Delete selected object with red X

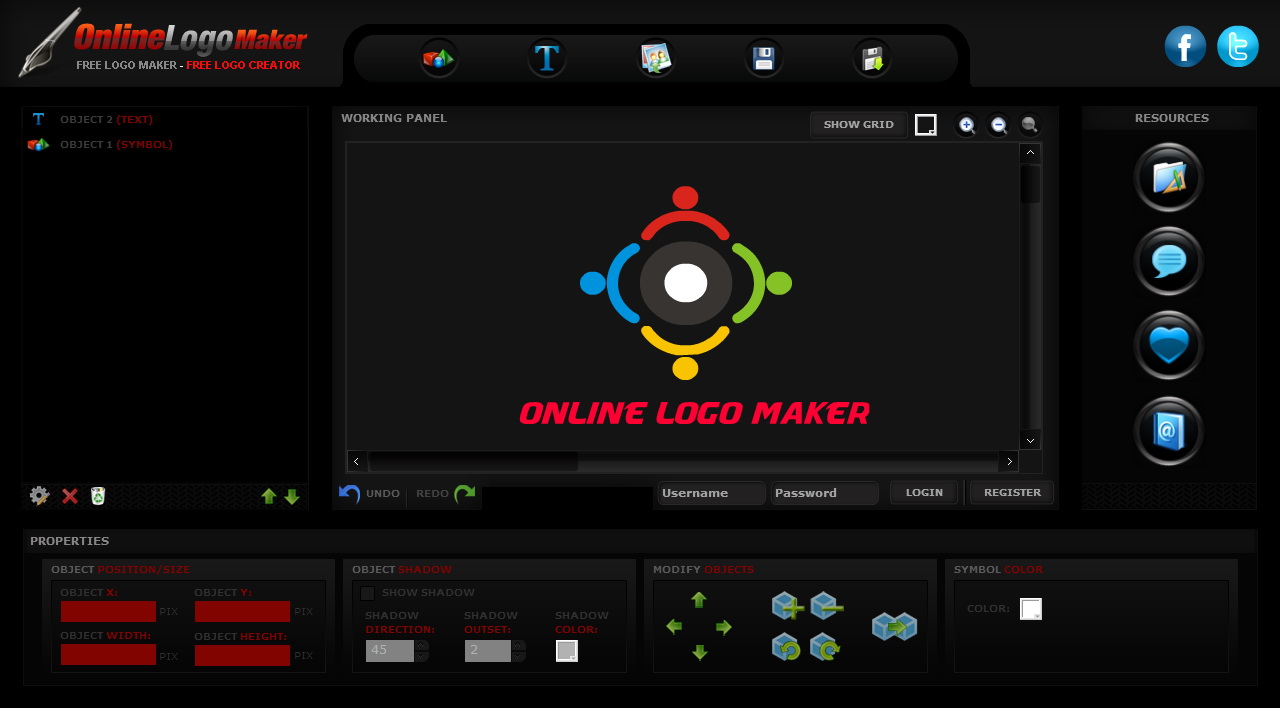[70, 496]
